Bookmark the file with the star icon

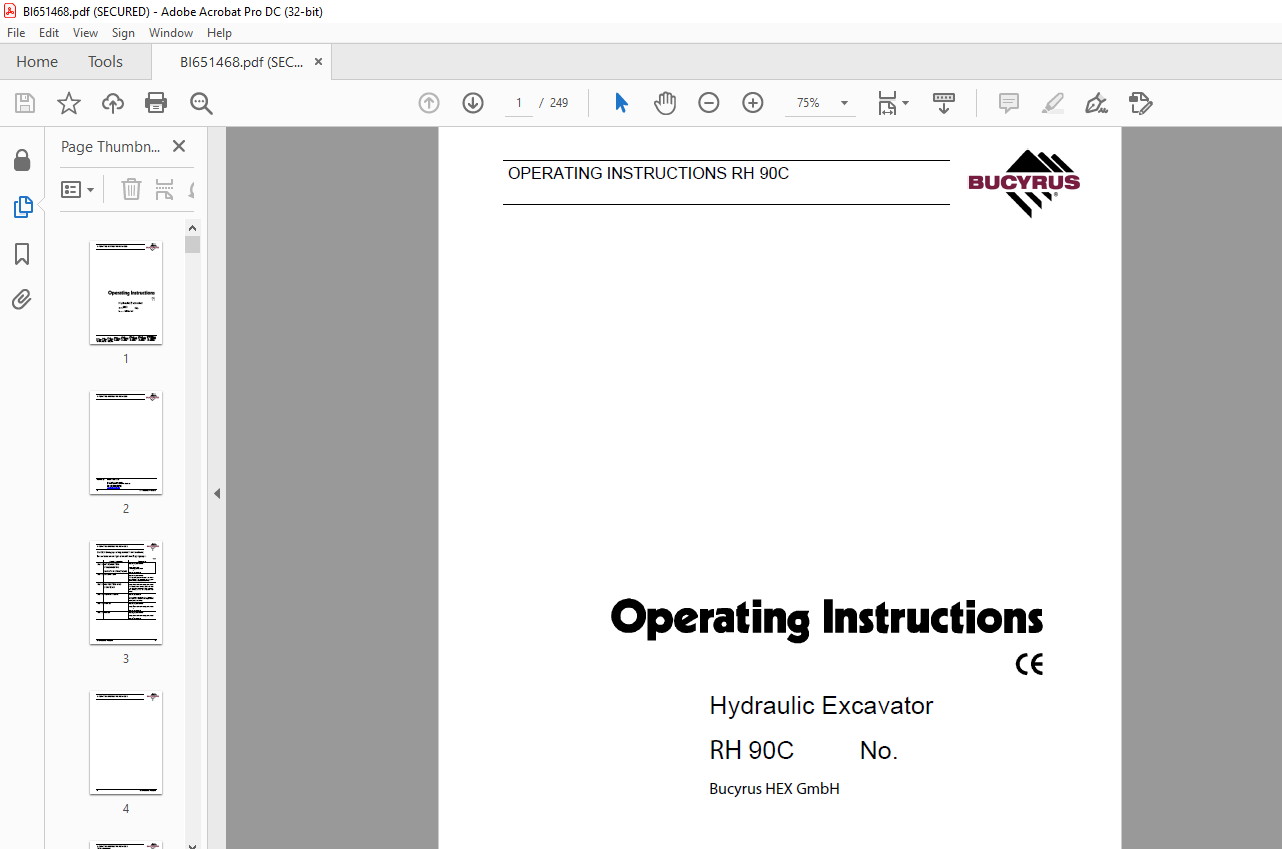click(68, 103)
